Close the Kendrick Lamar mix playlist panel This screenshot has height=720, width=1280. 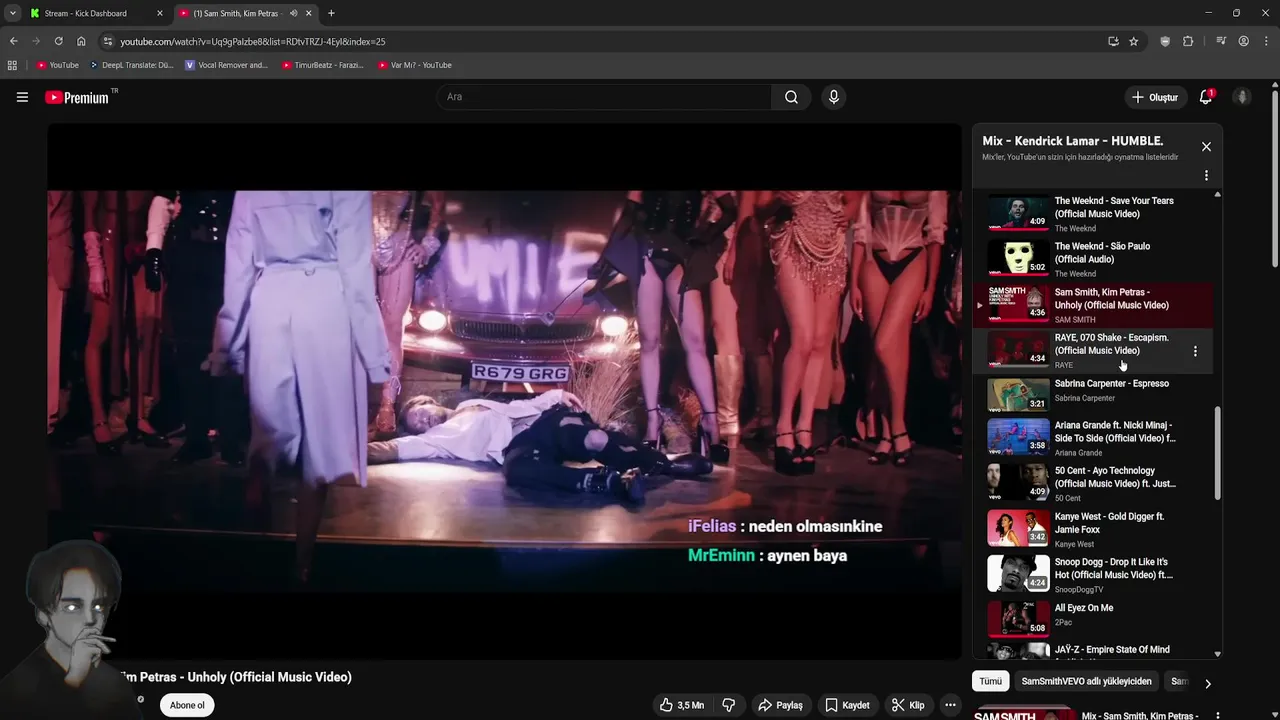click(x=1206, y=147)
